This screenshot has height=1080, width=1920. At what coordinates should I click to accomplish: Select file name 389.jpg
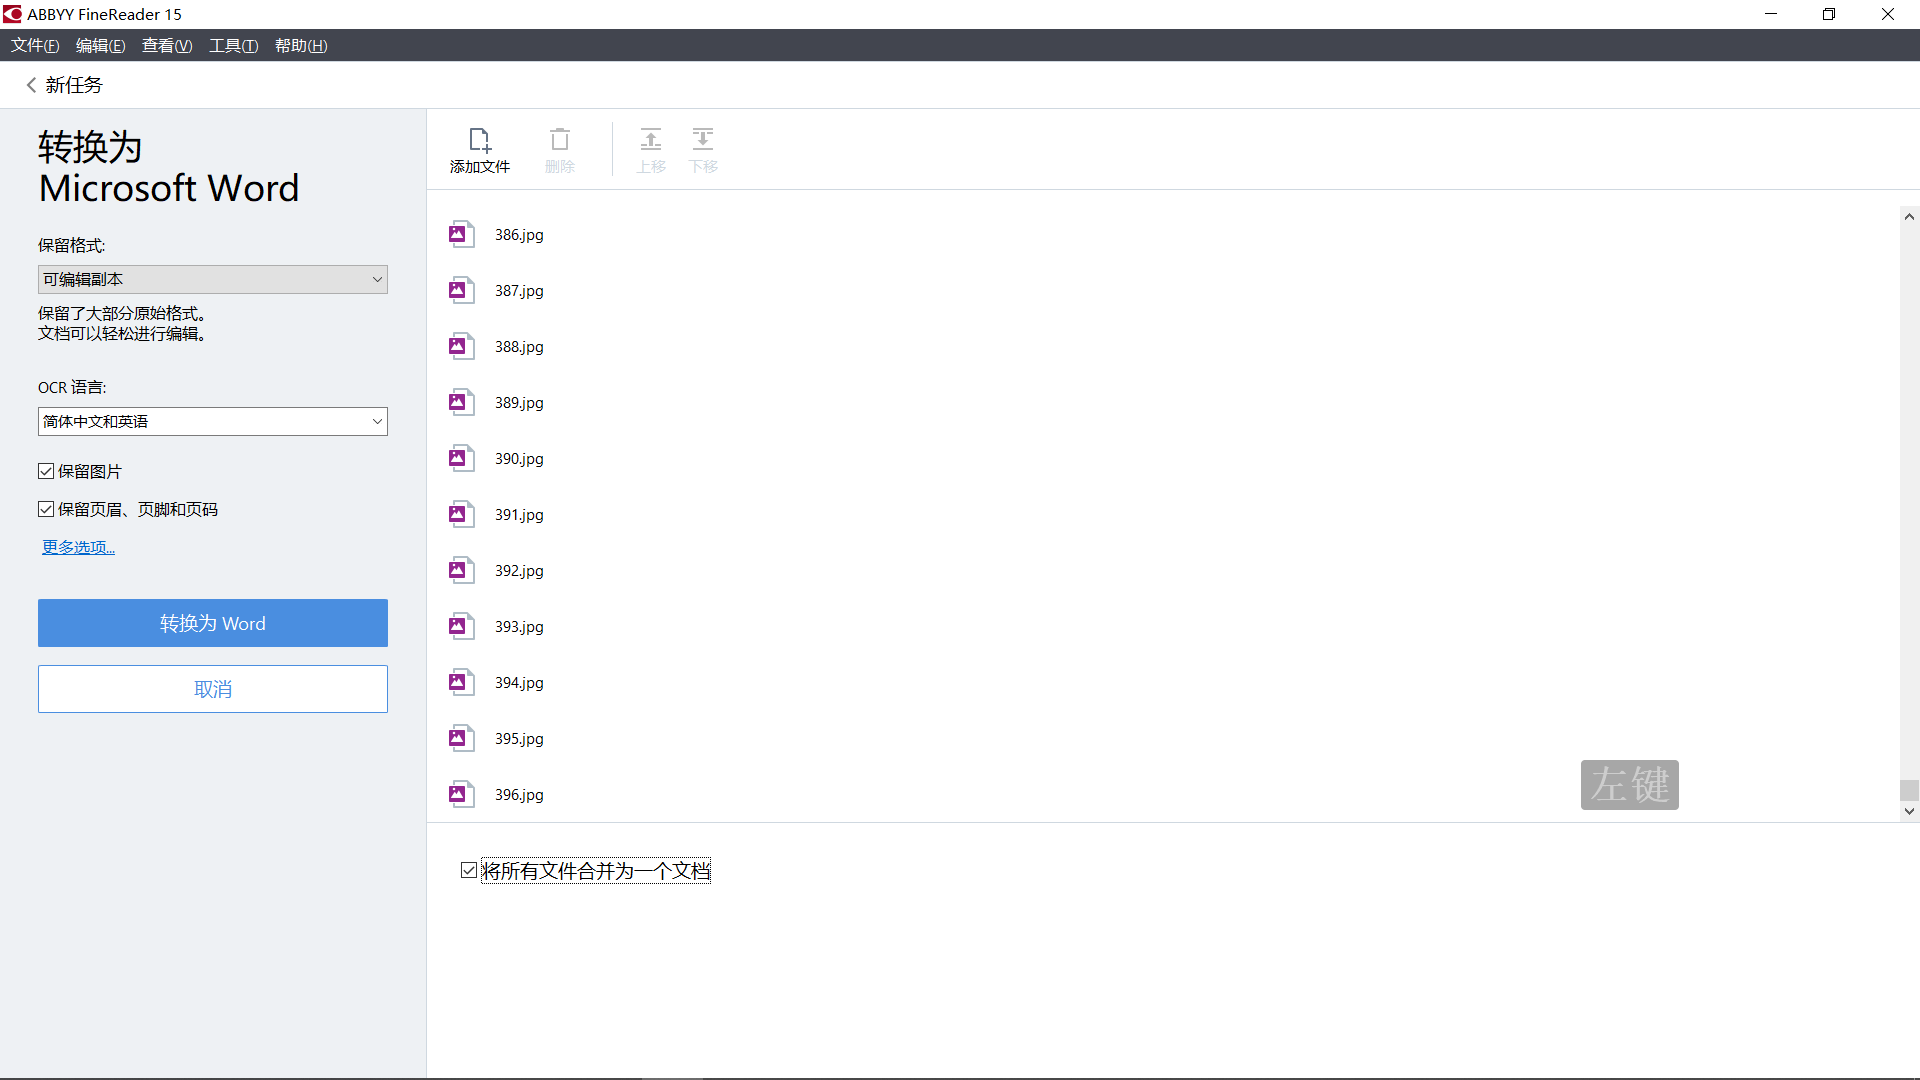(519, 403)
